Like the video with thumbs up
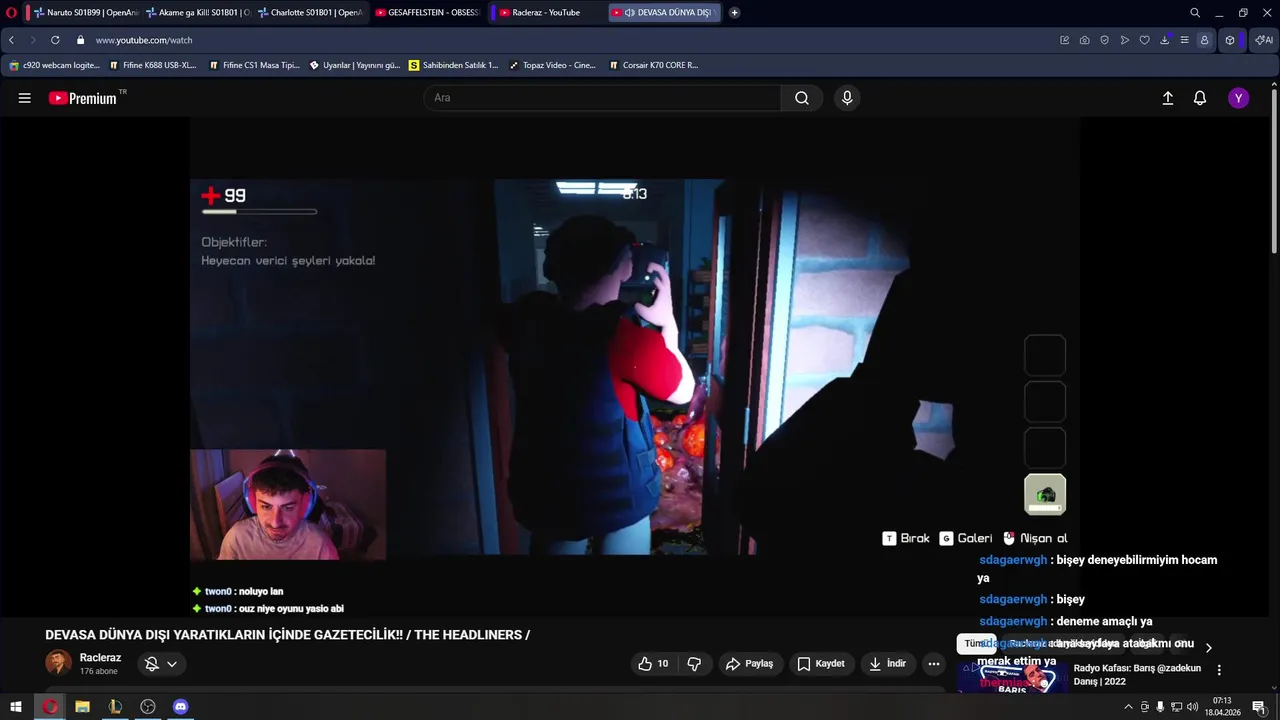The image size is (1280, 720). tap(656, 664)
